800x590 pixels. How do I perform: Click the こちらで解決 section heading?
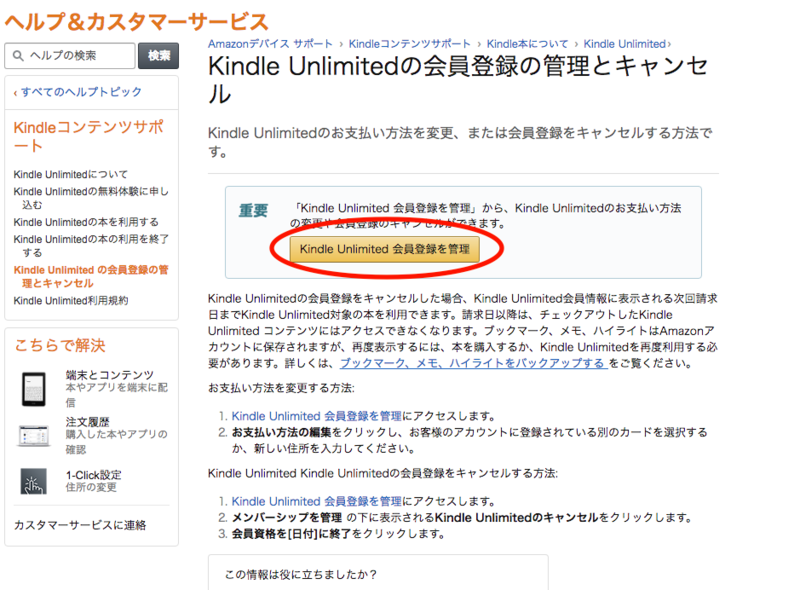(60, 345)
